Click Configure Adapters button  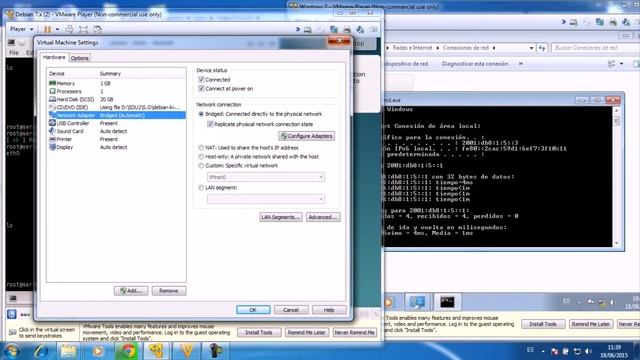pos(307,136)
